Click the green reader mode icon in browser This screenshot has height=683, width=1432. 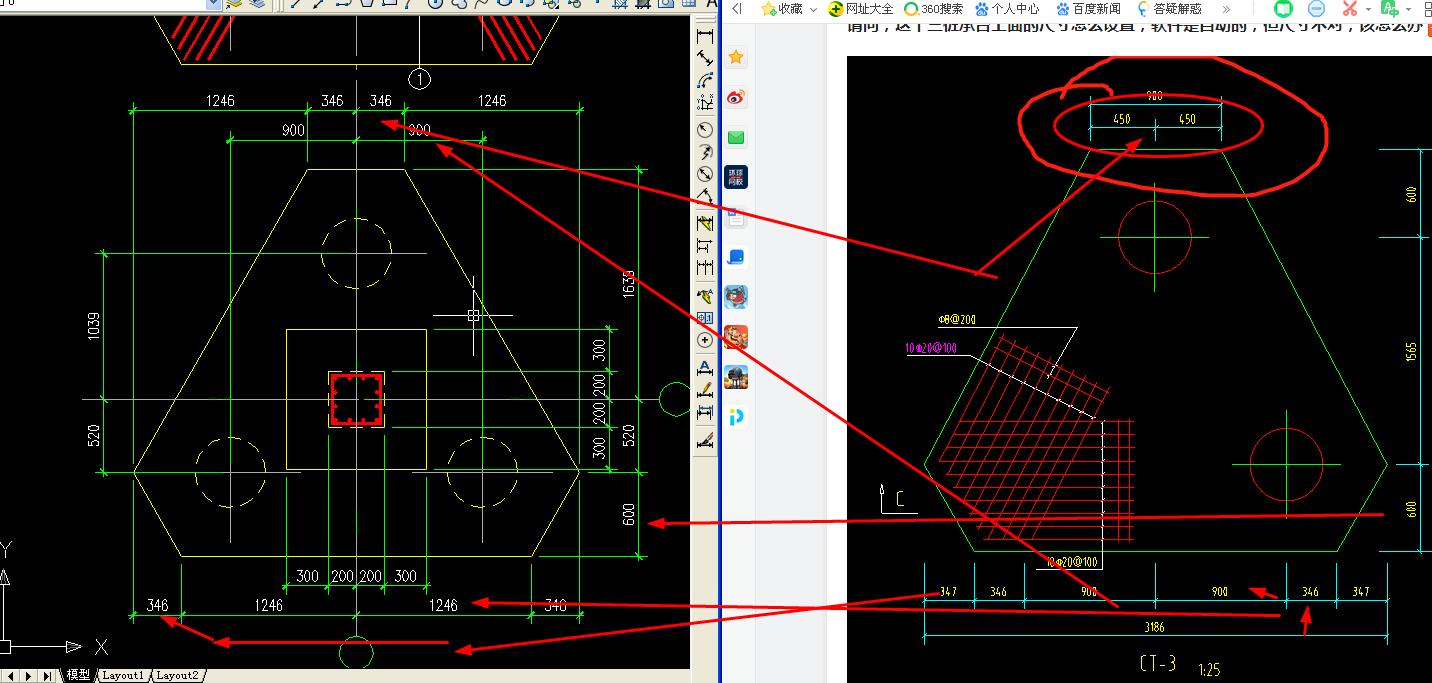click(x=1284, y=8)
